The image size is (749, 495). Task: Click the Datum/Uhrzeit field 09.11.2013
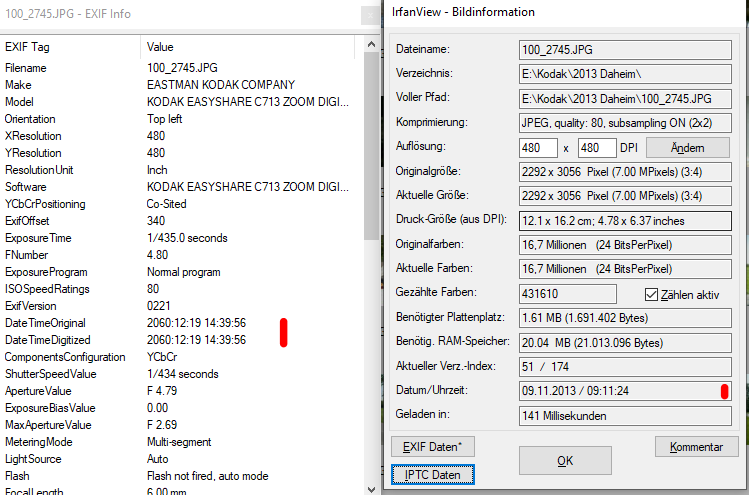625,391
